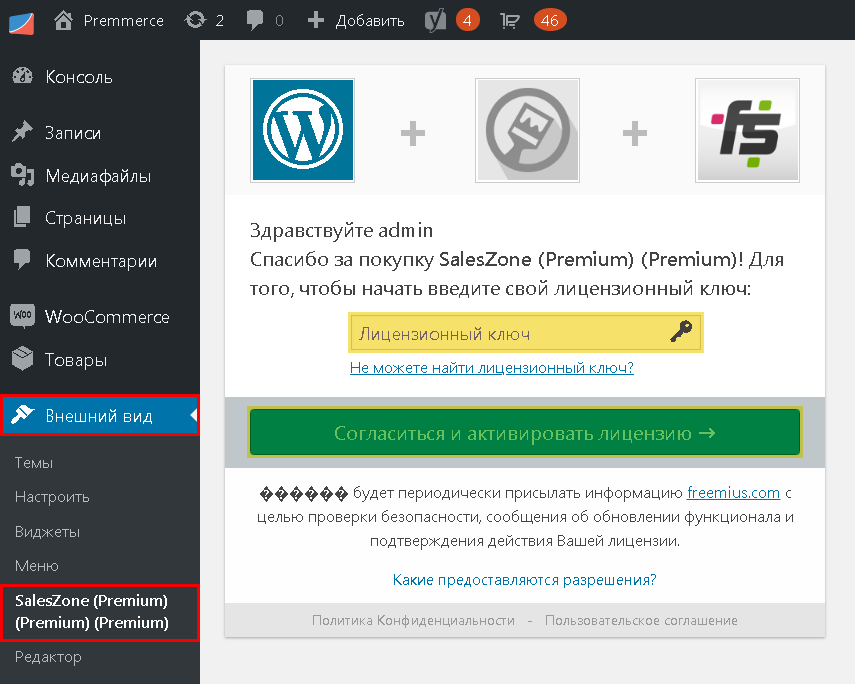Viewport: 855px width, 684px height.
Task: Click the Premmerce site name in admin bar
Action: tap(124, 21)
